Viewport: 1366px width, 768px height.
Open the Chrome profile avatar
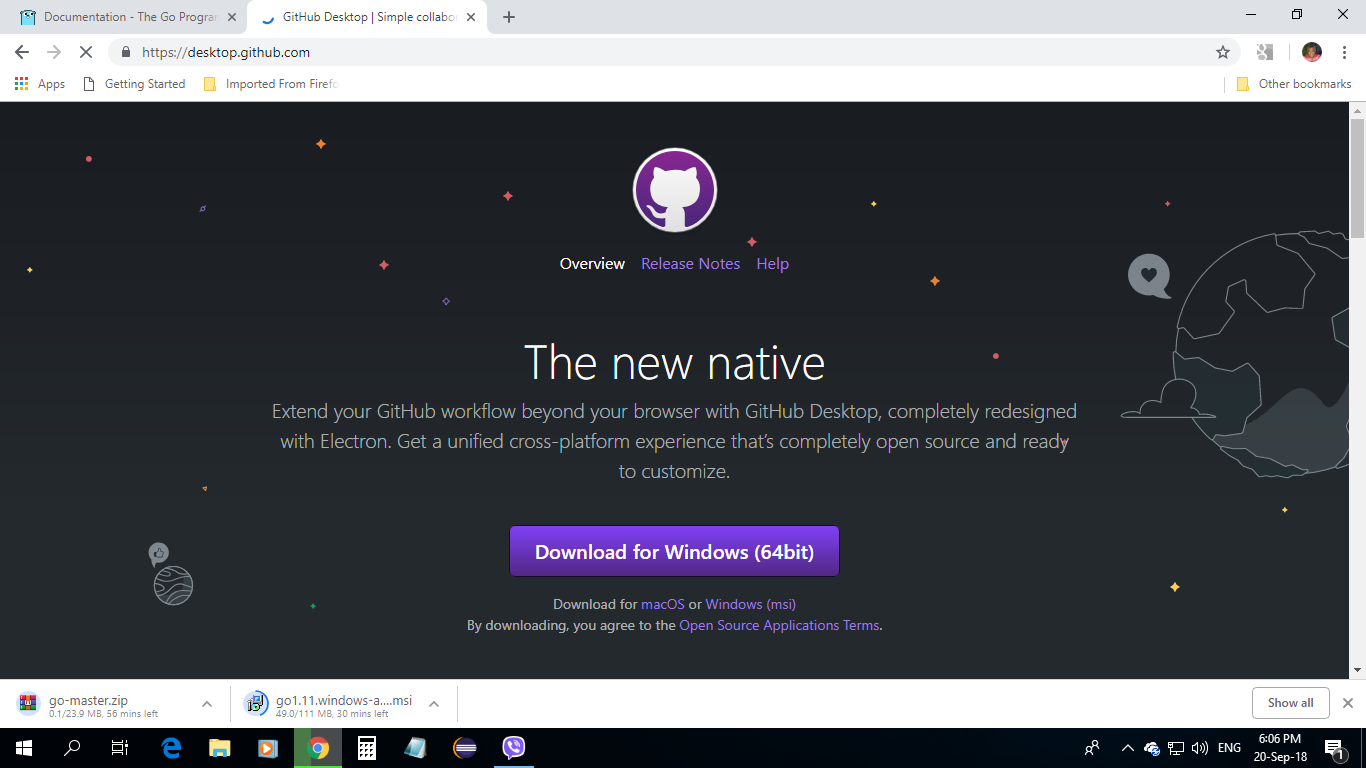(1312, 52)
